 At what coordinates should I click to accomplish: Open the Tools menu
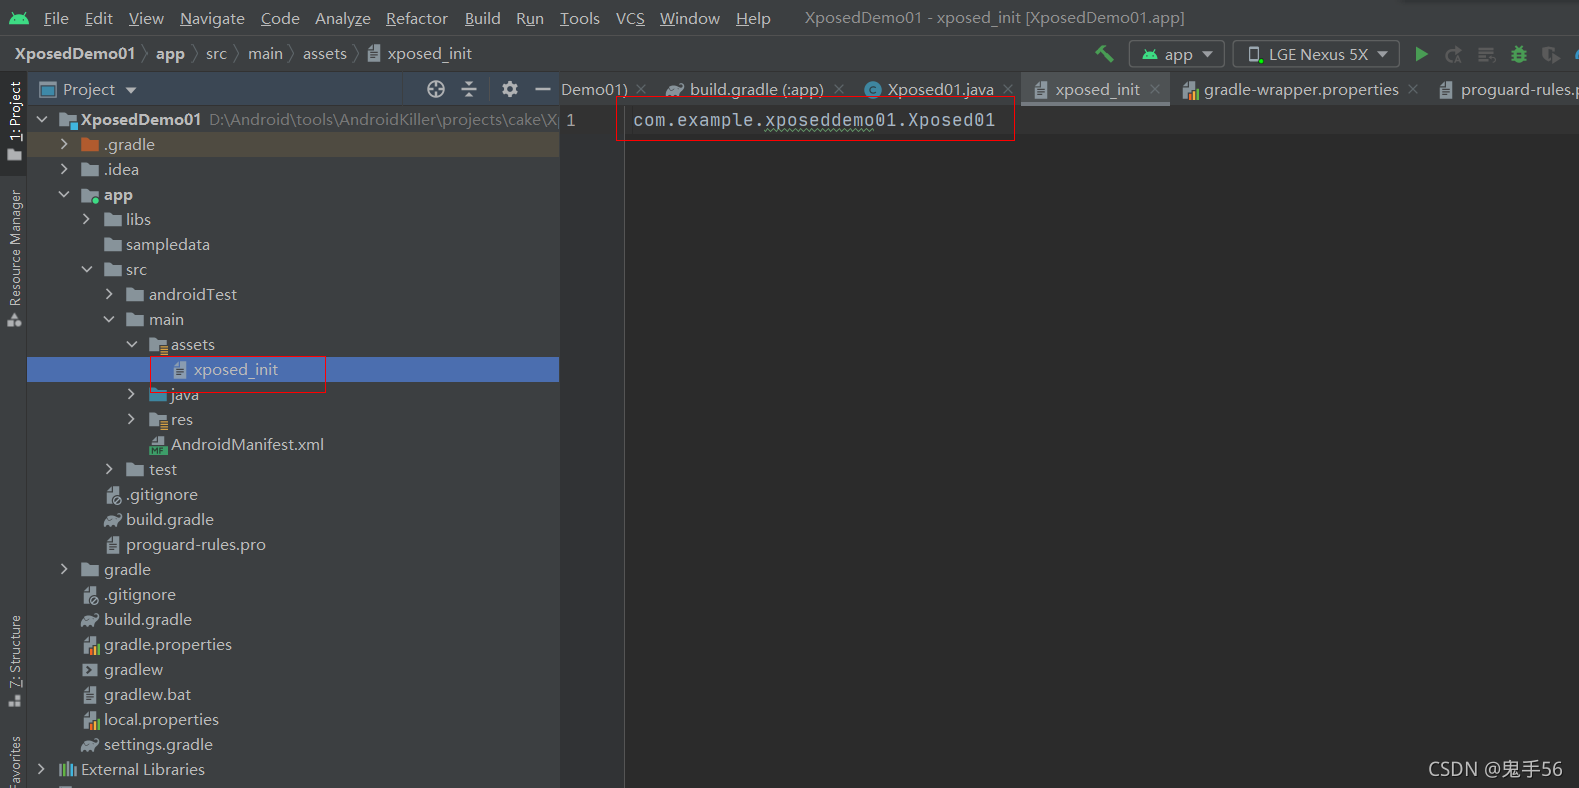(x=580, y=18)
